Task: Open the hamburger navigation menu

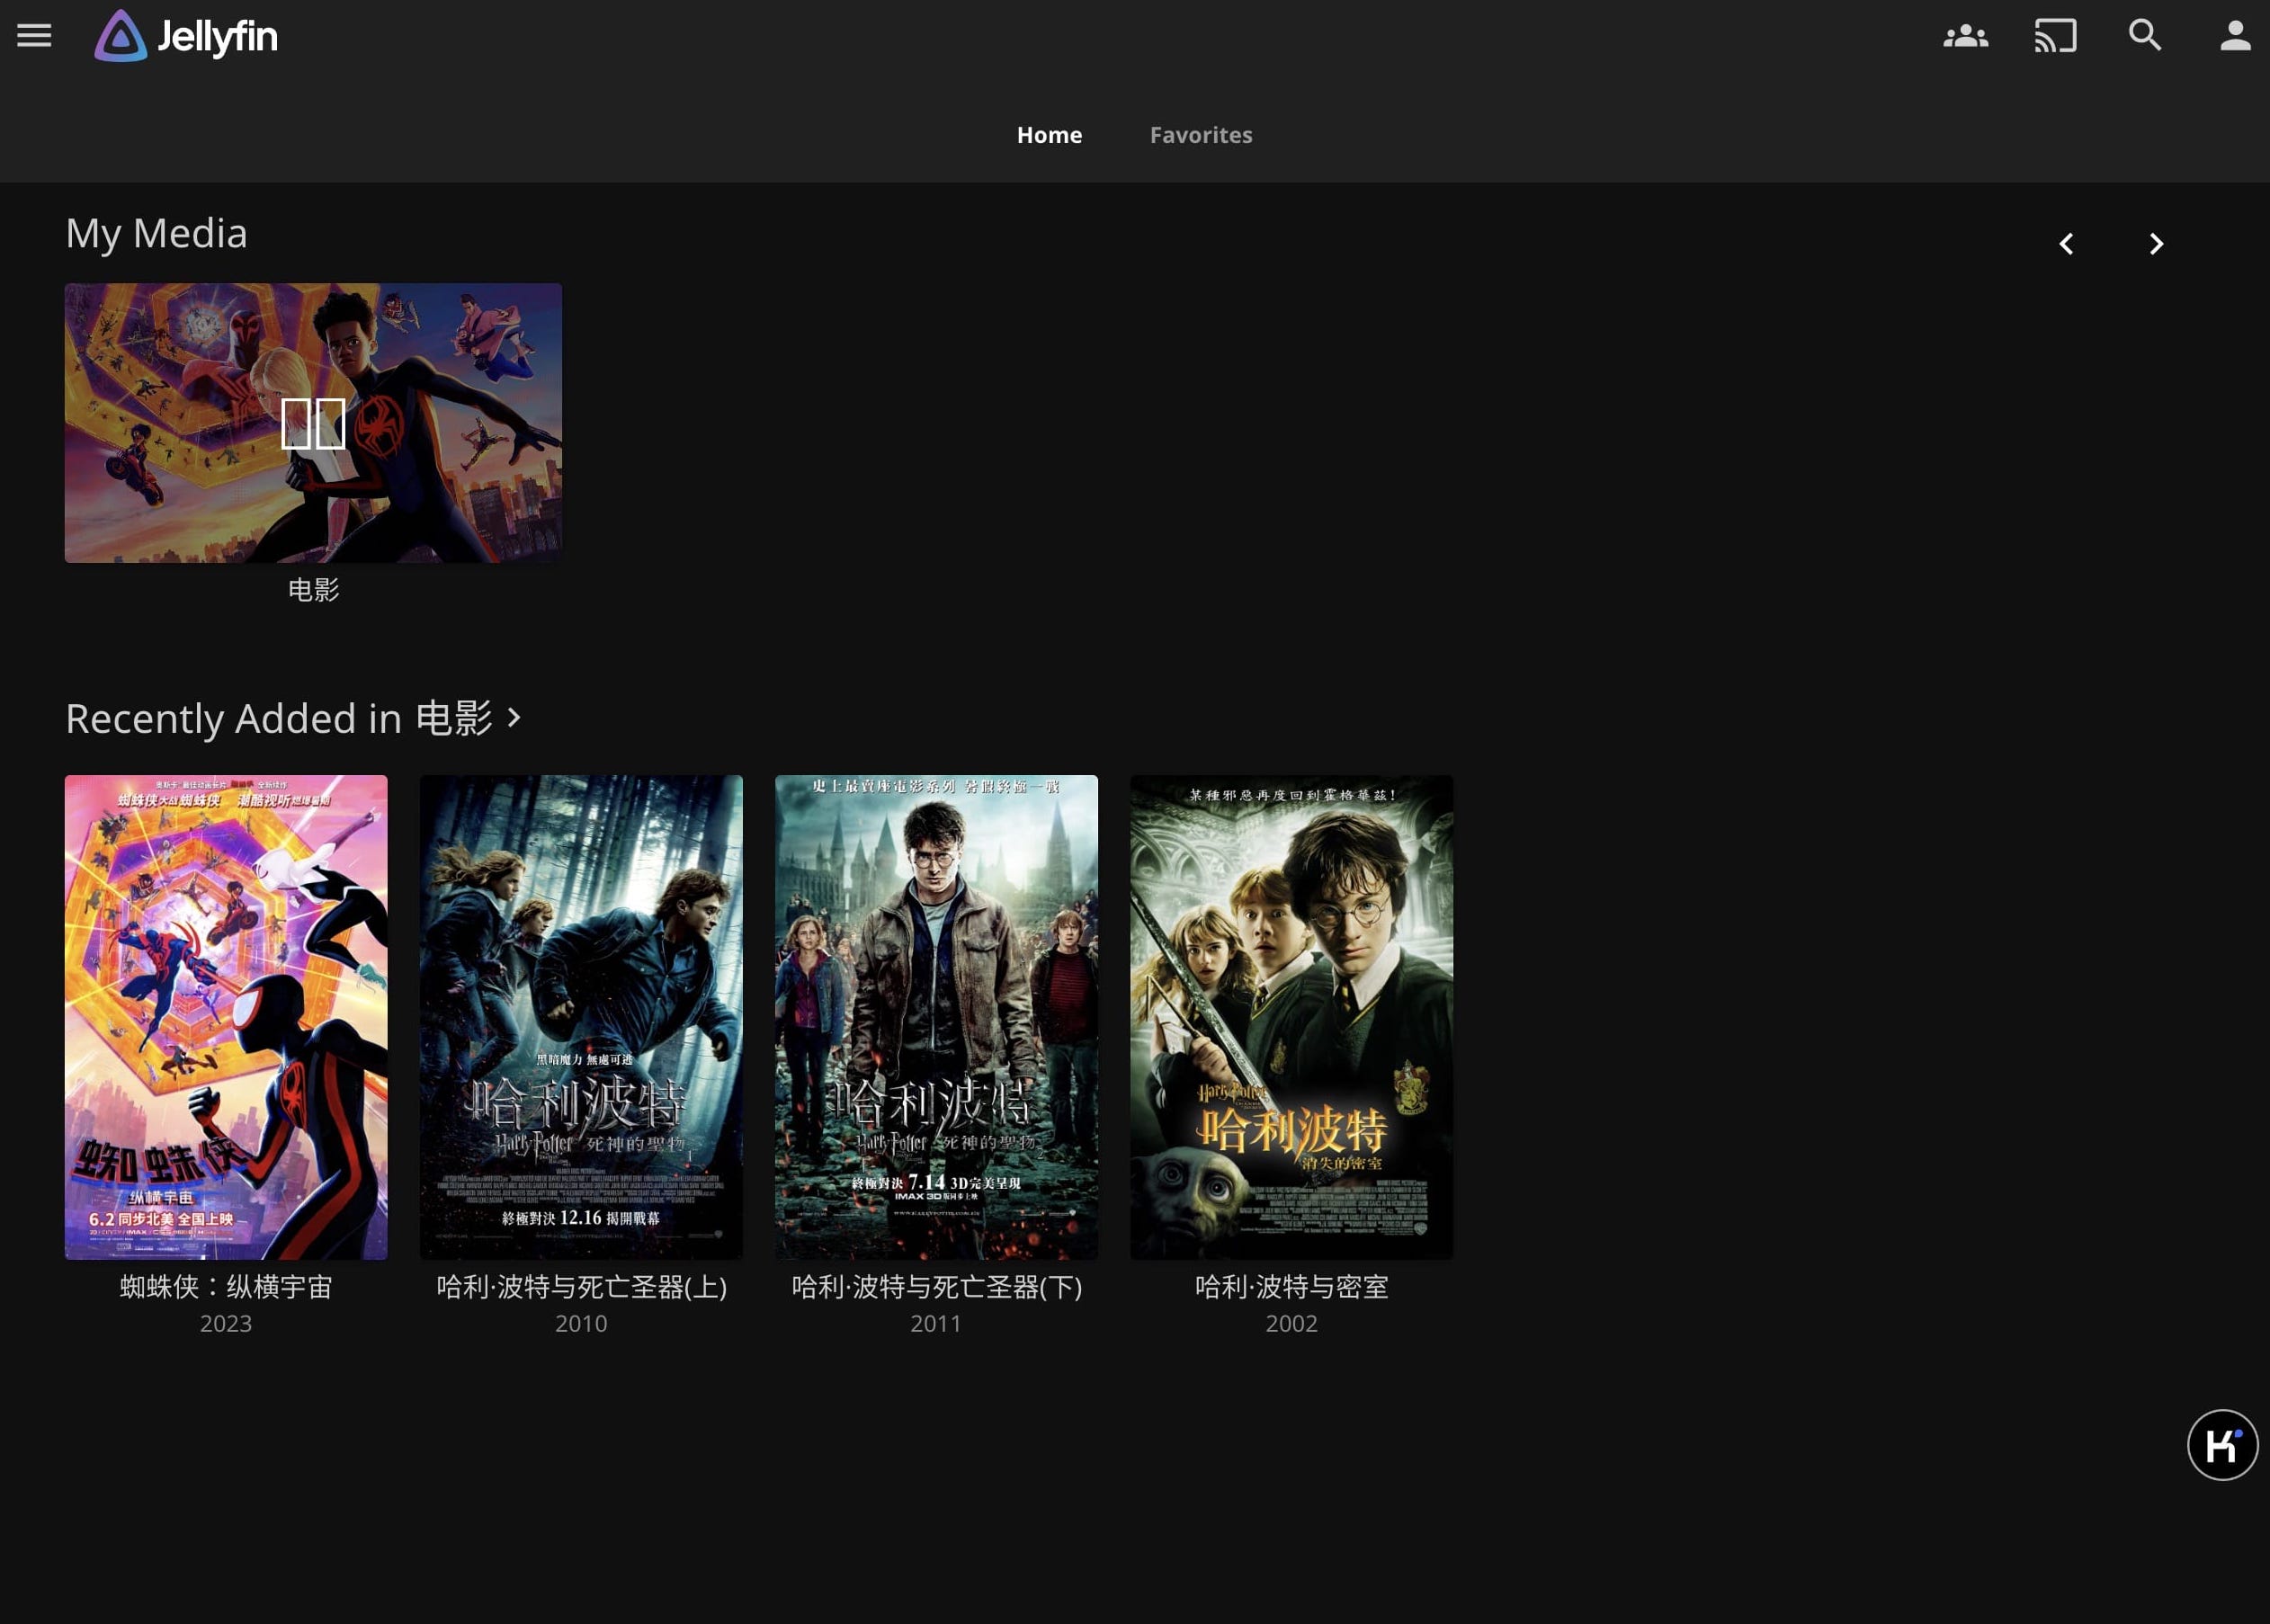Action: pyautogui.click(x=34, y=36)
